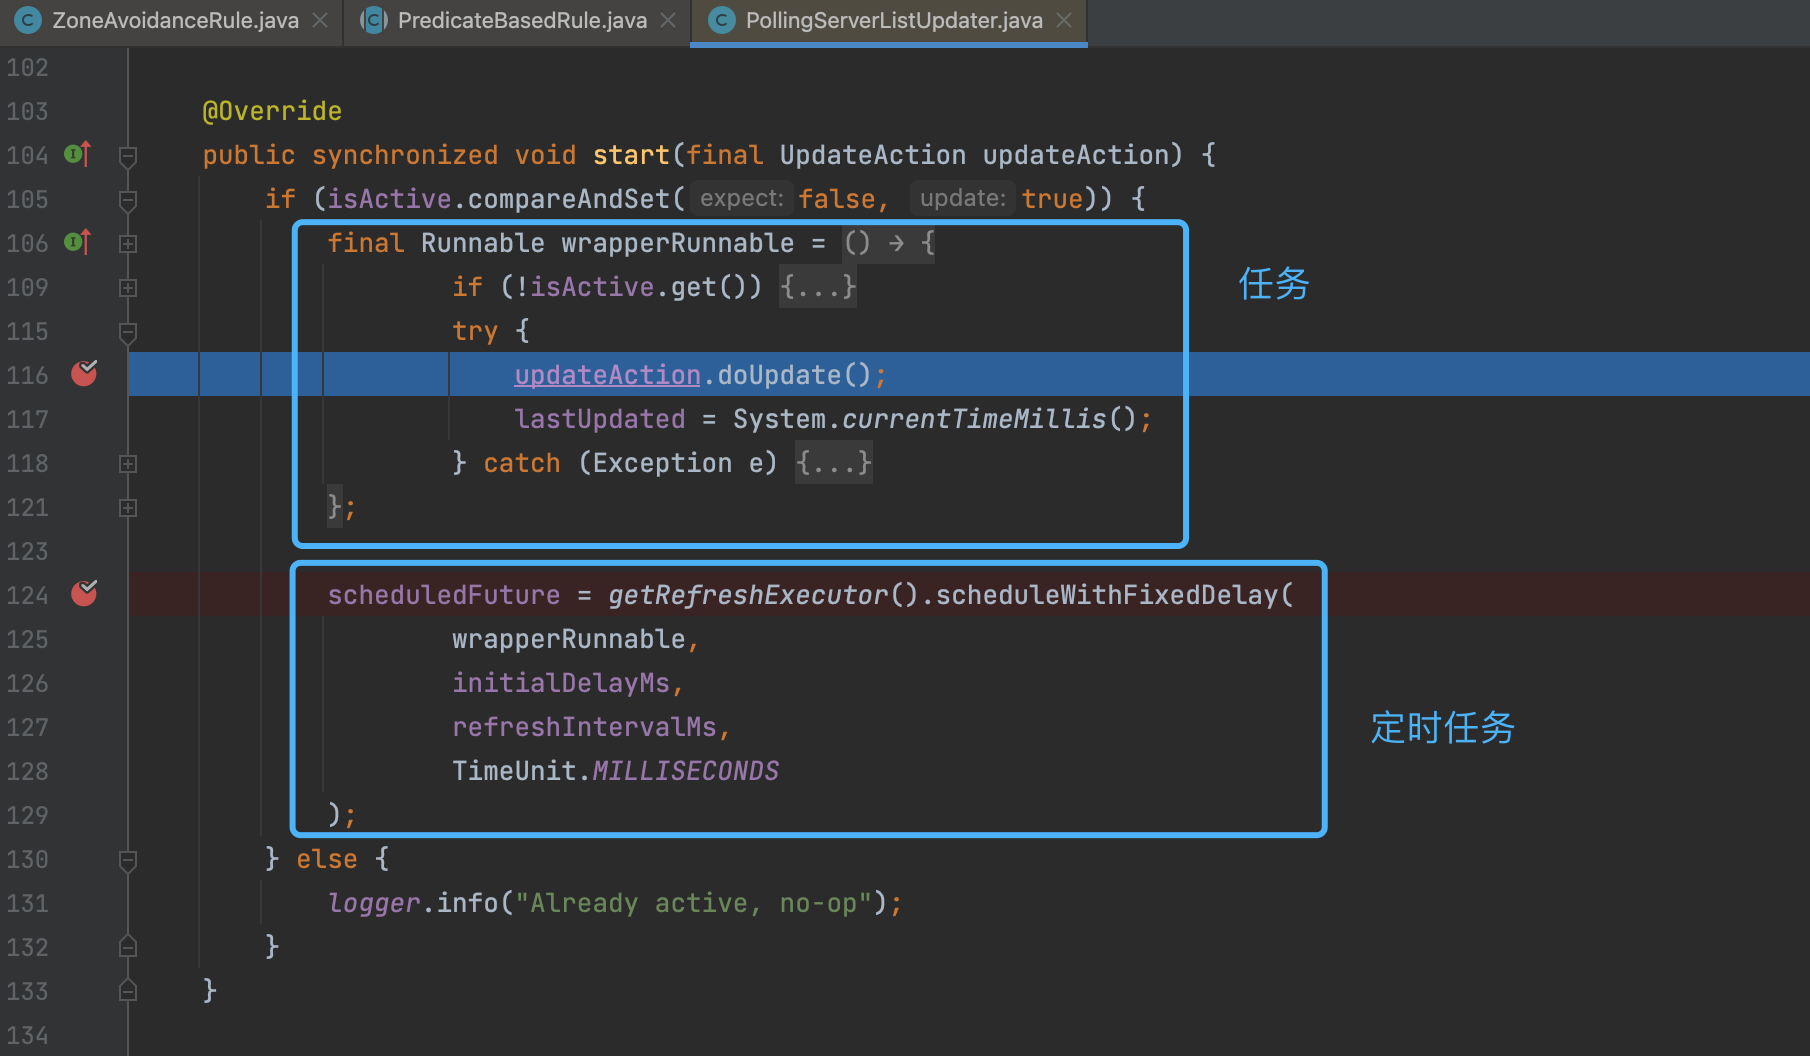Click the @Override annotation

[x=272, y=111]
